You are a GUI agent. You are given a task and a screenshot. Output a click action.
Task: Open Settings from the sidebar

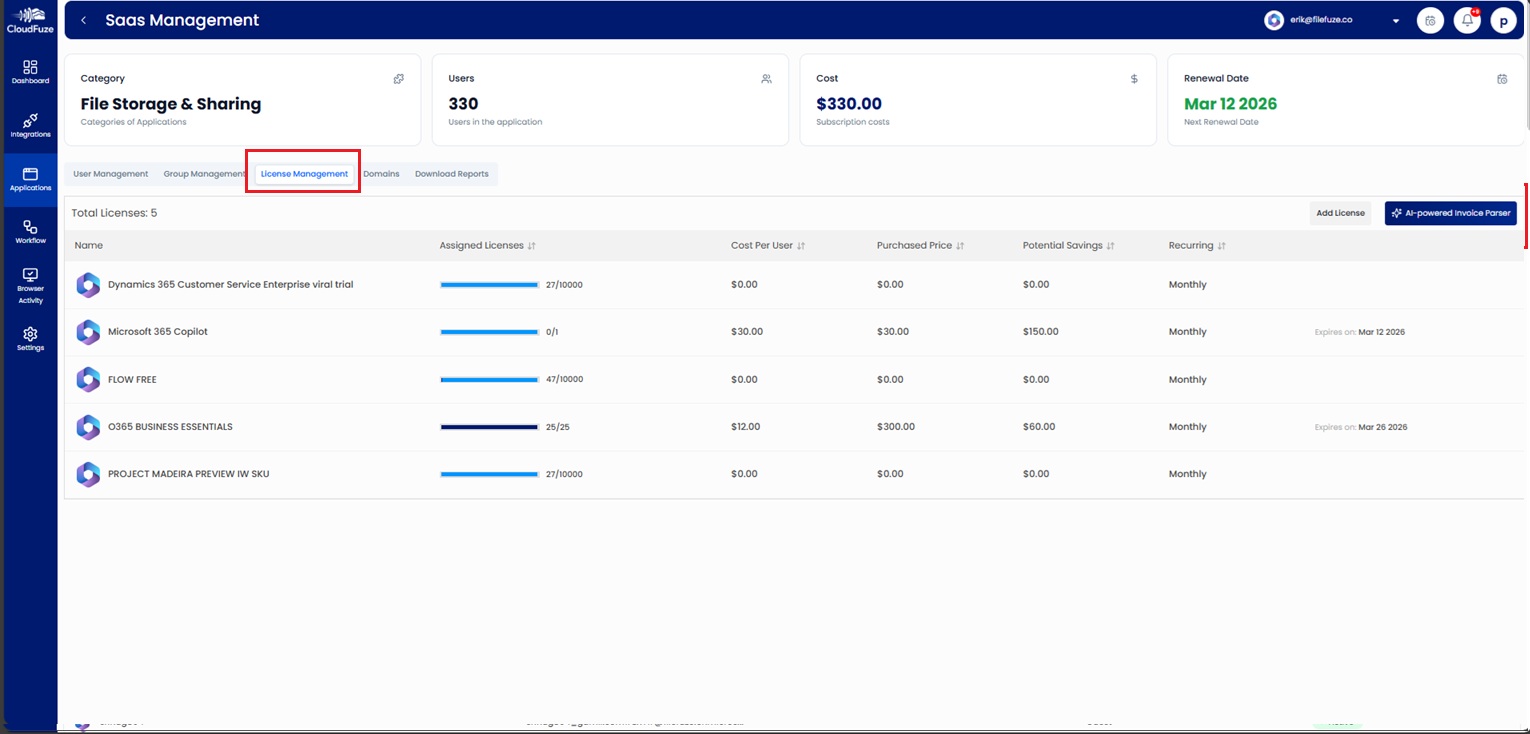[29, 341]
